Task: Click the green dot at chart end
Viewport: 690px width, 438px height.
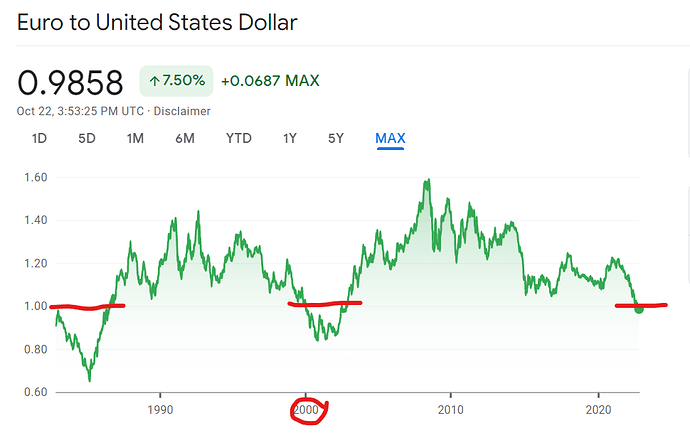Action: 640,308
